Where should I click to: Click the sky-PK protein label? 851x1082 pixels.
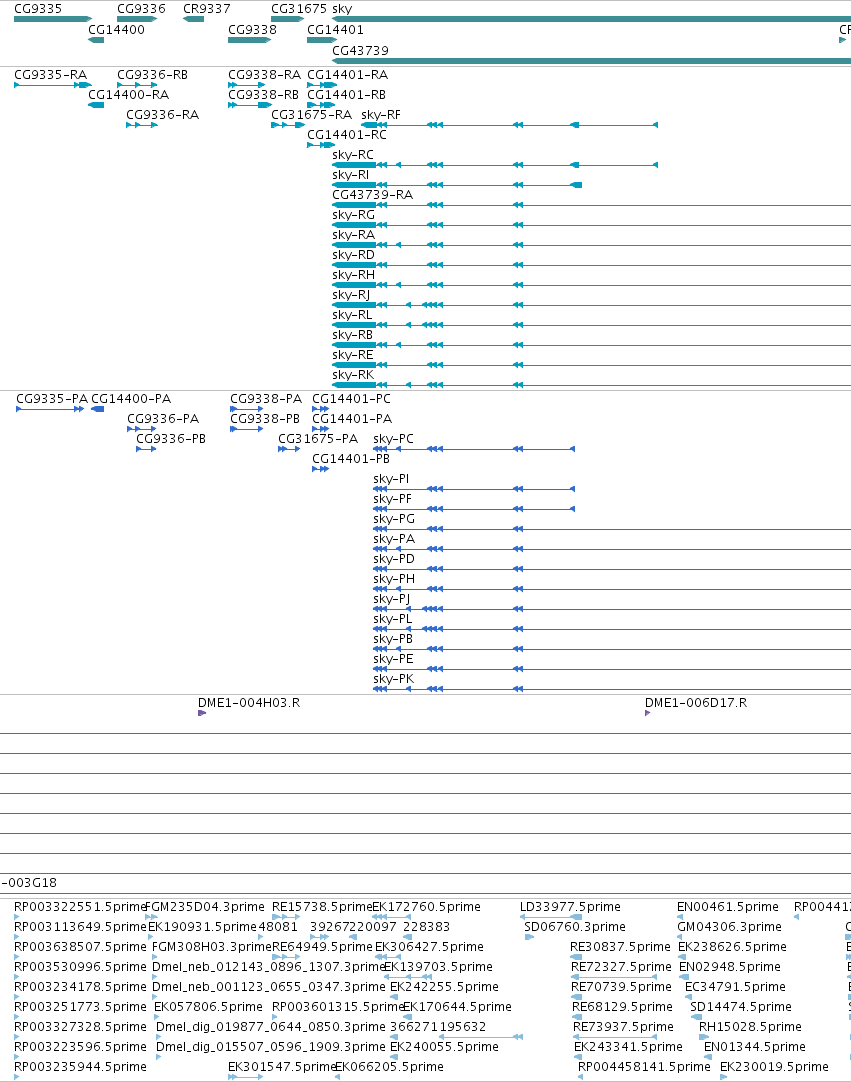393,679
